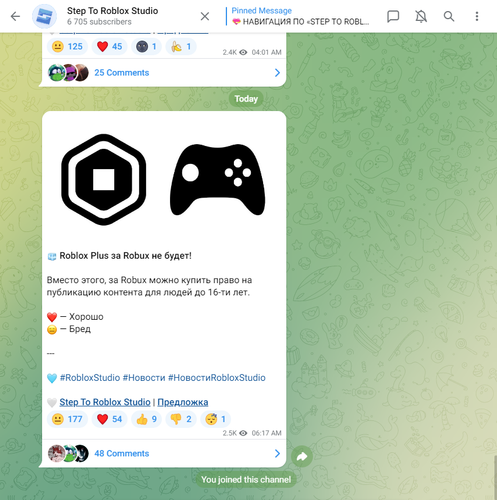This screenshot has height=500, width=497.
Task: Expand 48 Comments via its chevron
Action: pyautogui.click(x=277, y=454)
